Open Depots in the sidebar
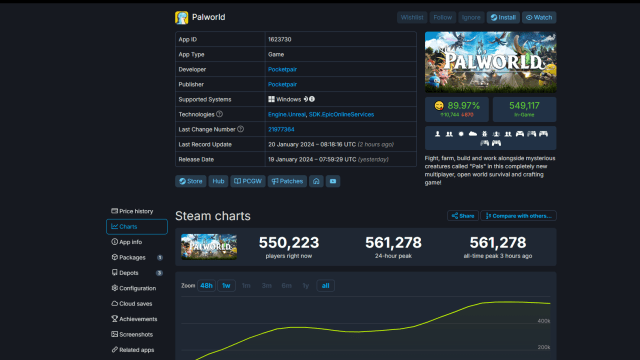The height and width of the screenshot is (360, 640). pyautogui.click(x=136, y=273)
